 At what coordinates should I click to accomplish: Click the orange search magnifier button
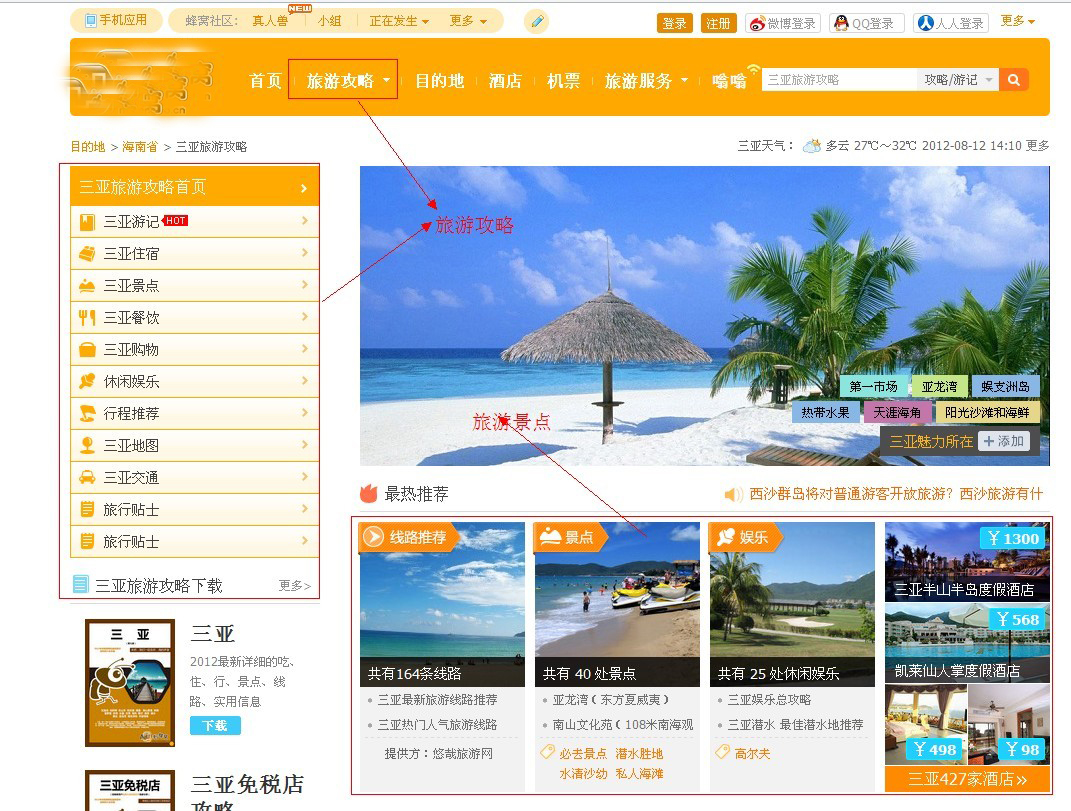pos(1014,80)
